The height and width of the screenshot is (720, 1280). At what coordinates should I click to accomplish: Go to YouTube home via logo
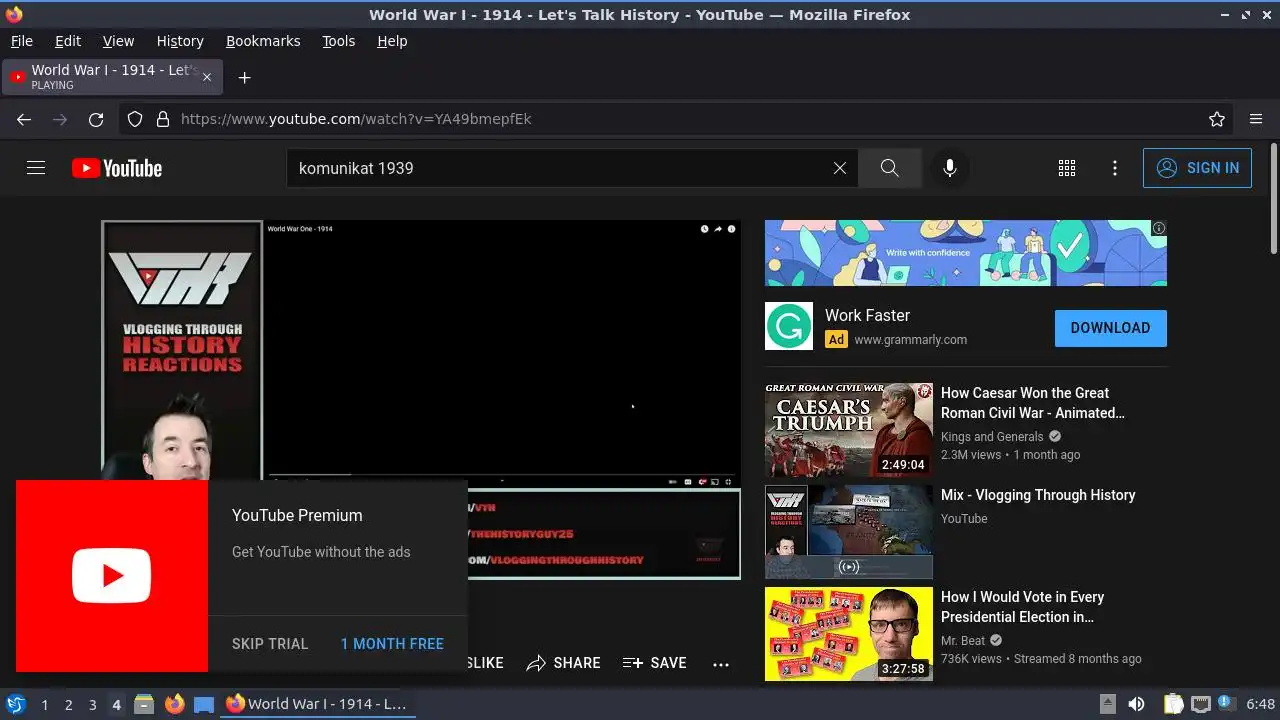(117, 168)
